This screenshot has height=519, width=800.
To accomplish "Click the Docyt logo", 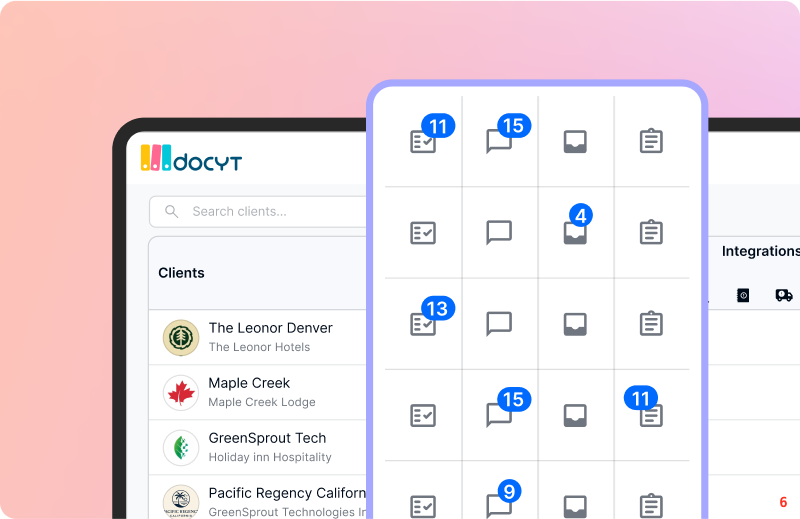I will [x=191, y=158].
